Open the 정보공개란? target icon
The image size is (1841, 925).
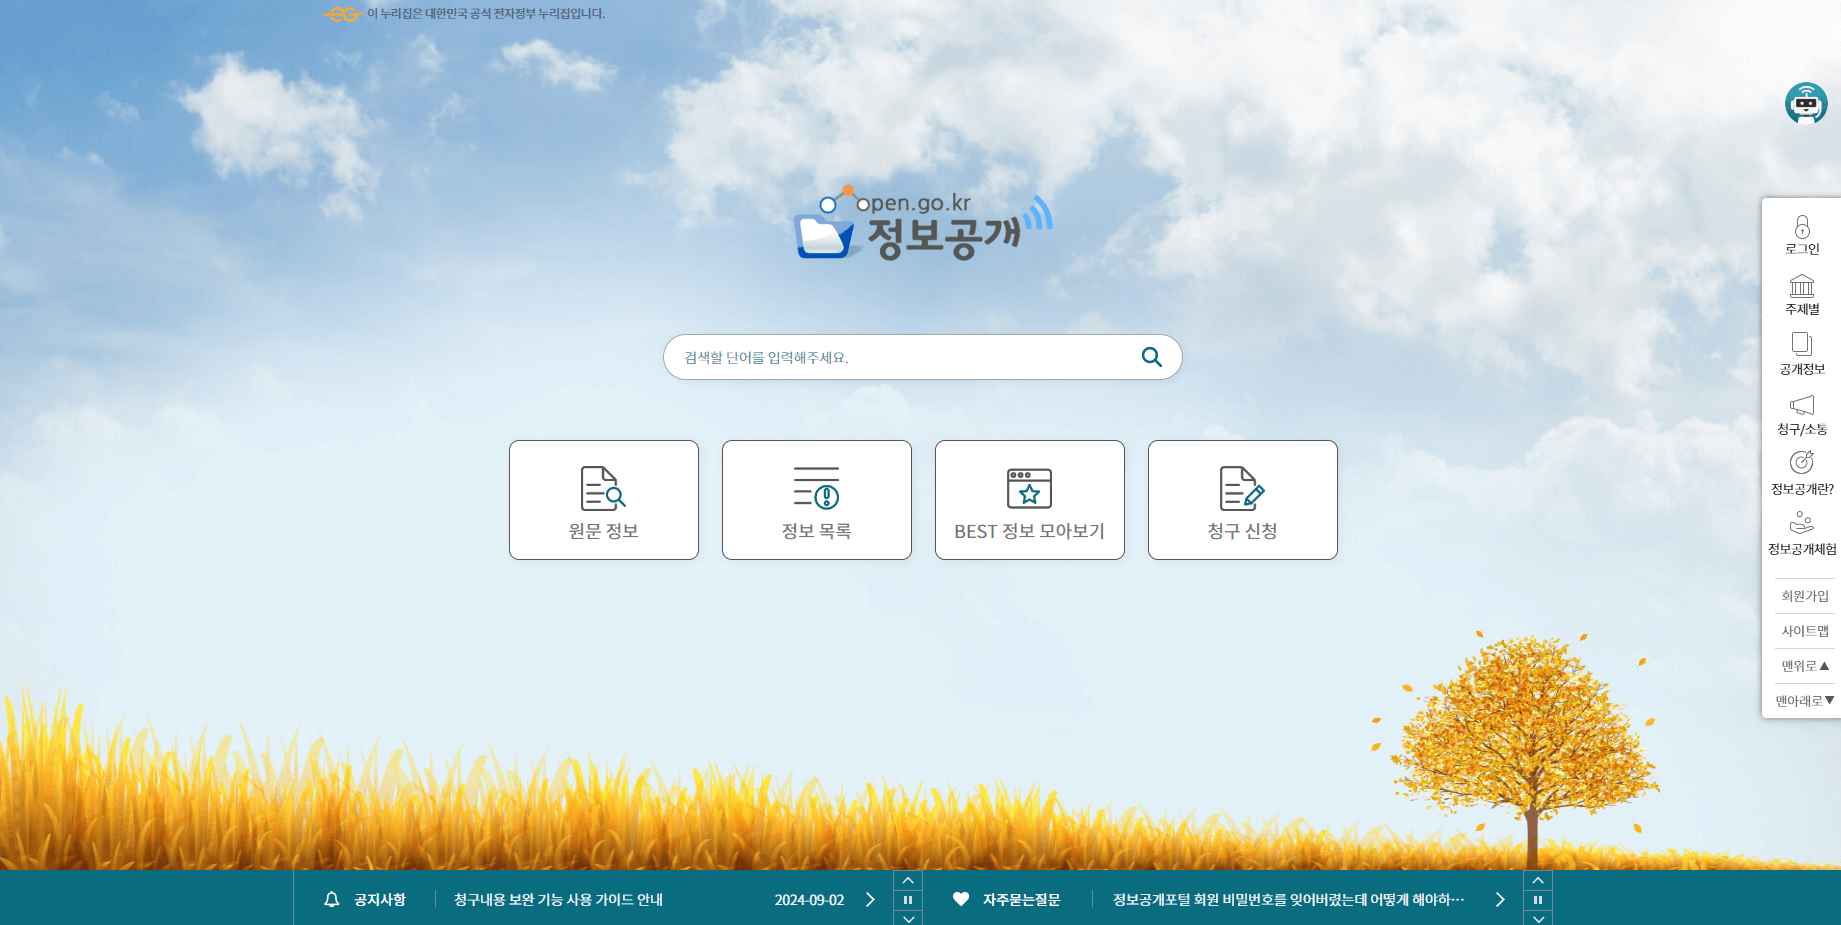pos(1802,462)
